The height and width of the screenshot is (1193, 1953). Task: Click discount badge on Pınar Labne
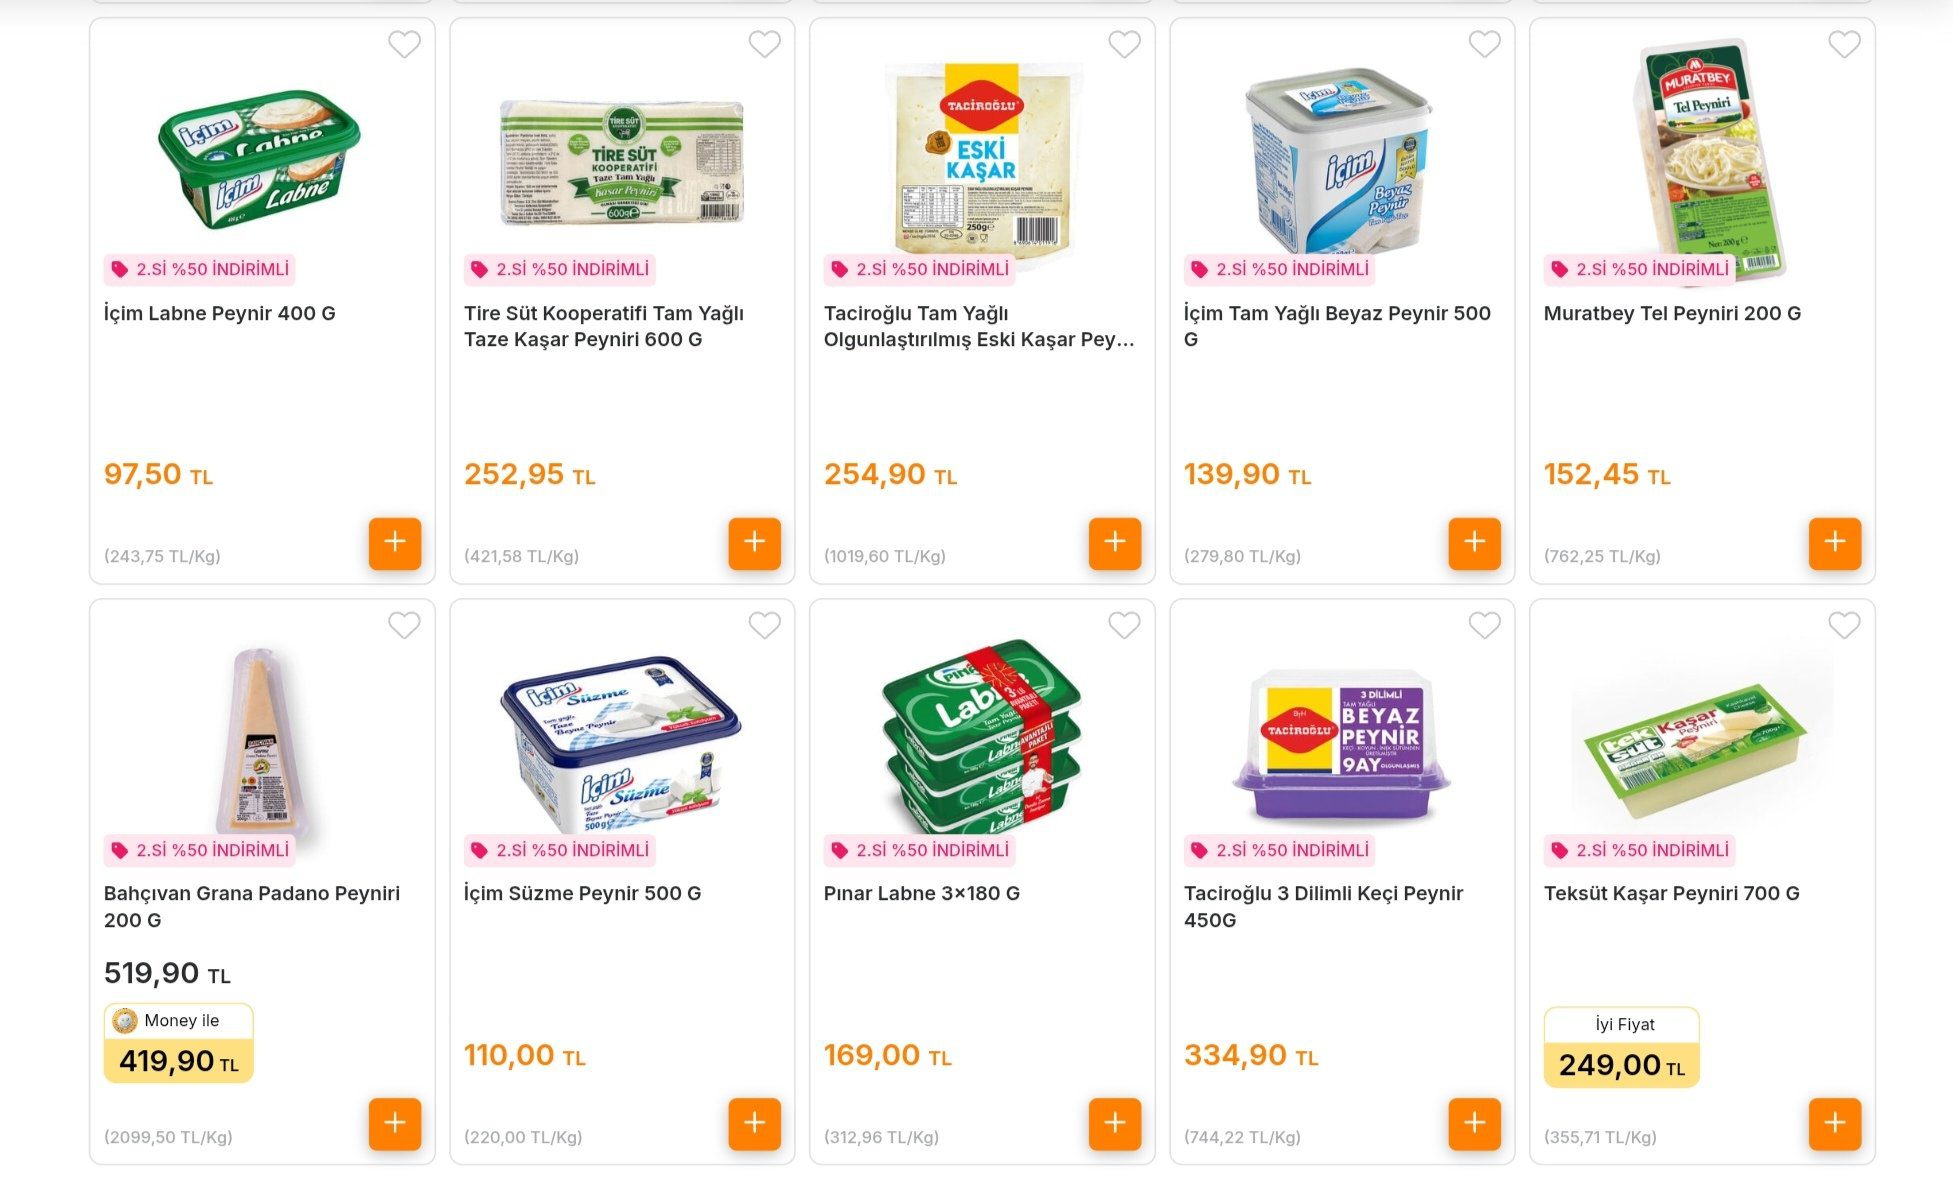click(921, 850)
